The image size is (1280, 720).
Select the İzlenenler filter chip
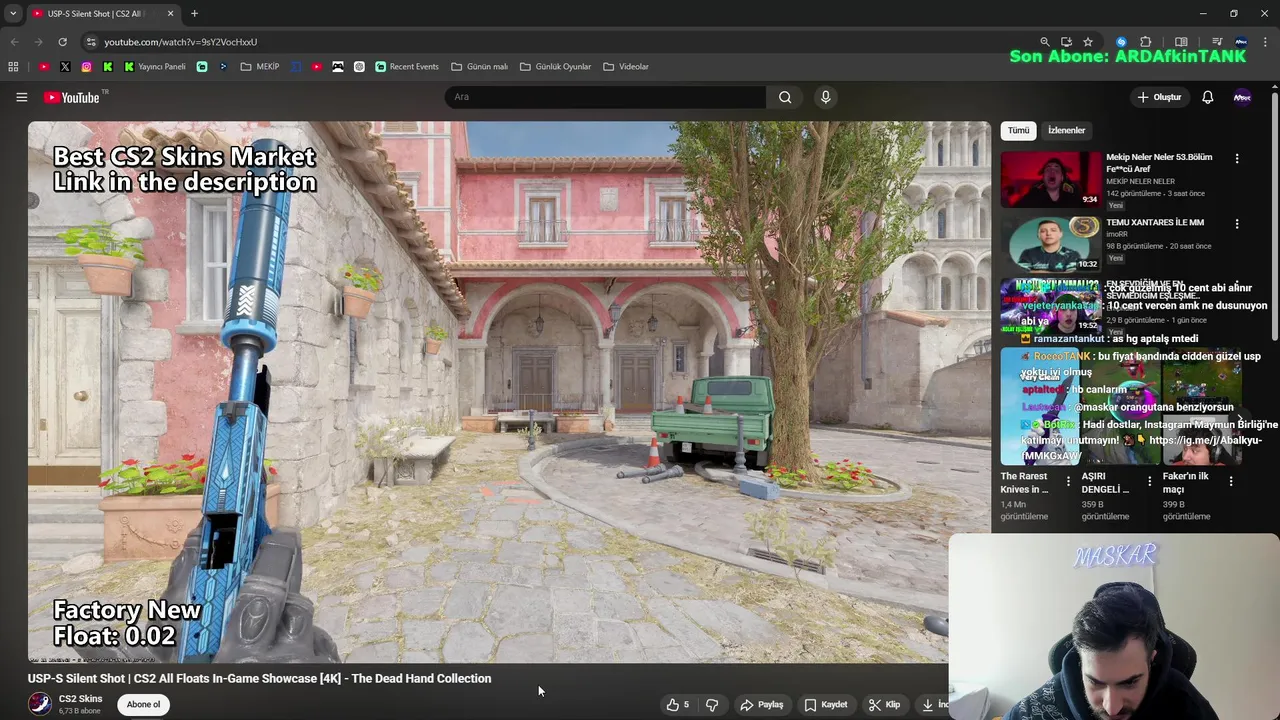(1066, 130)
